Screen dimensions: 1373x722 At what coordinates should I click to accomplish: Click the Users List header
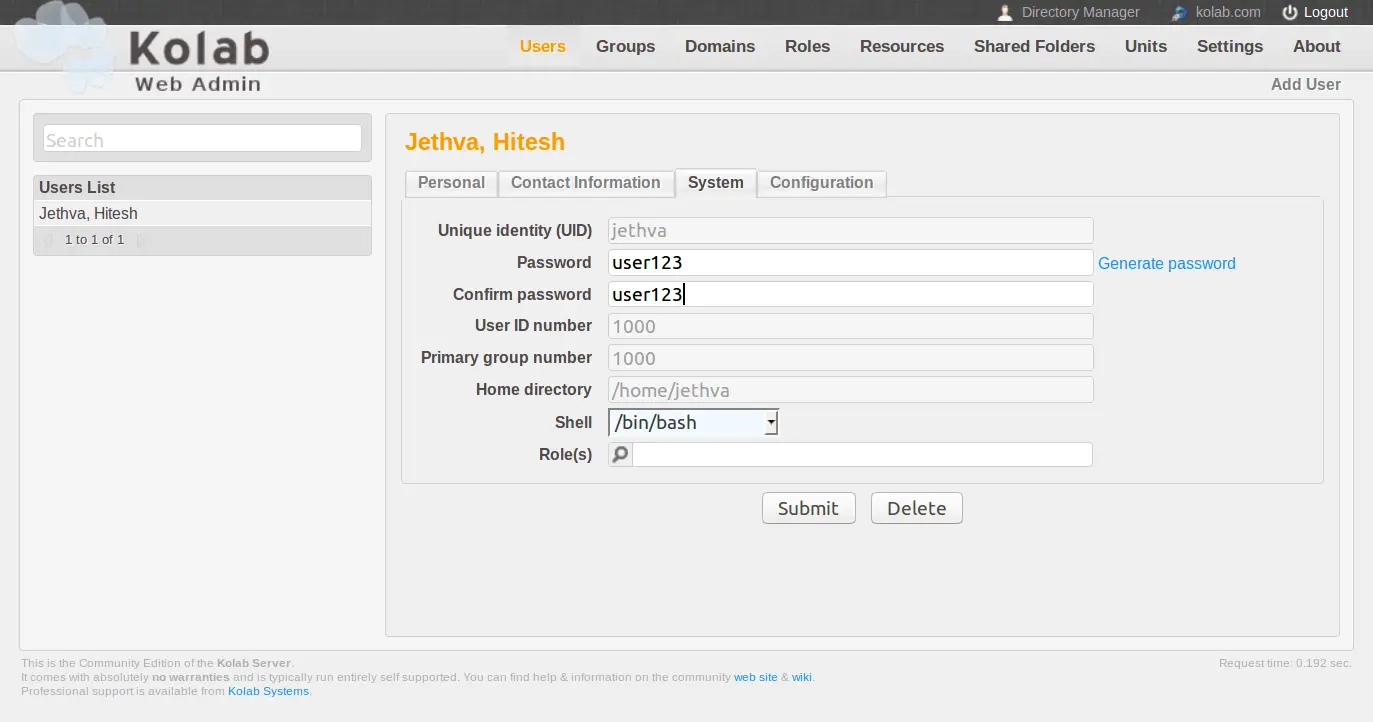202,188
